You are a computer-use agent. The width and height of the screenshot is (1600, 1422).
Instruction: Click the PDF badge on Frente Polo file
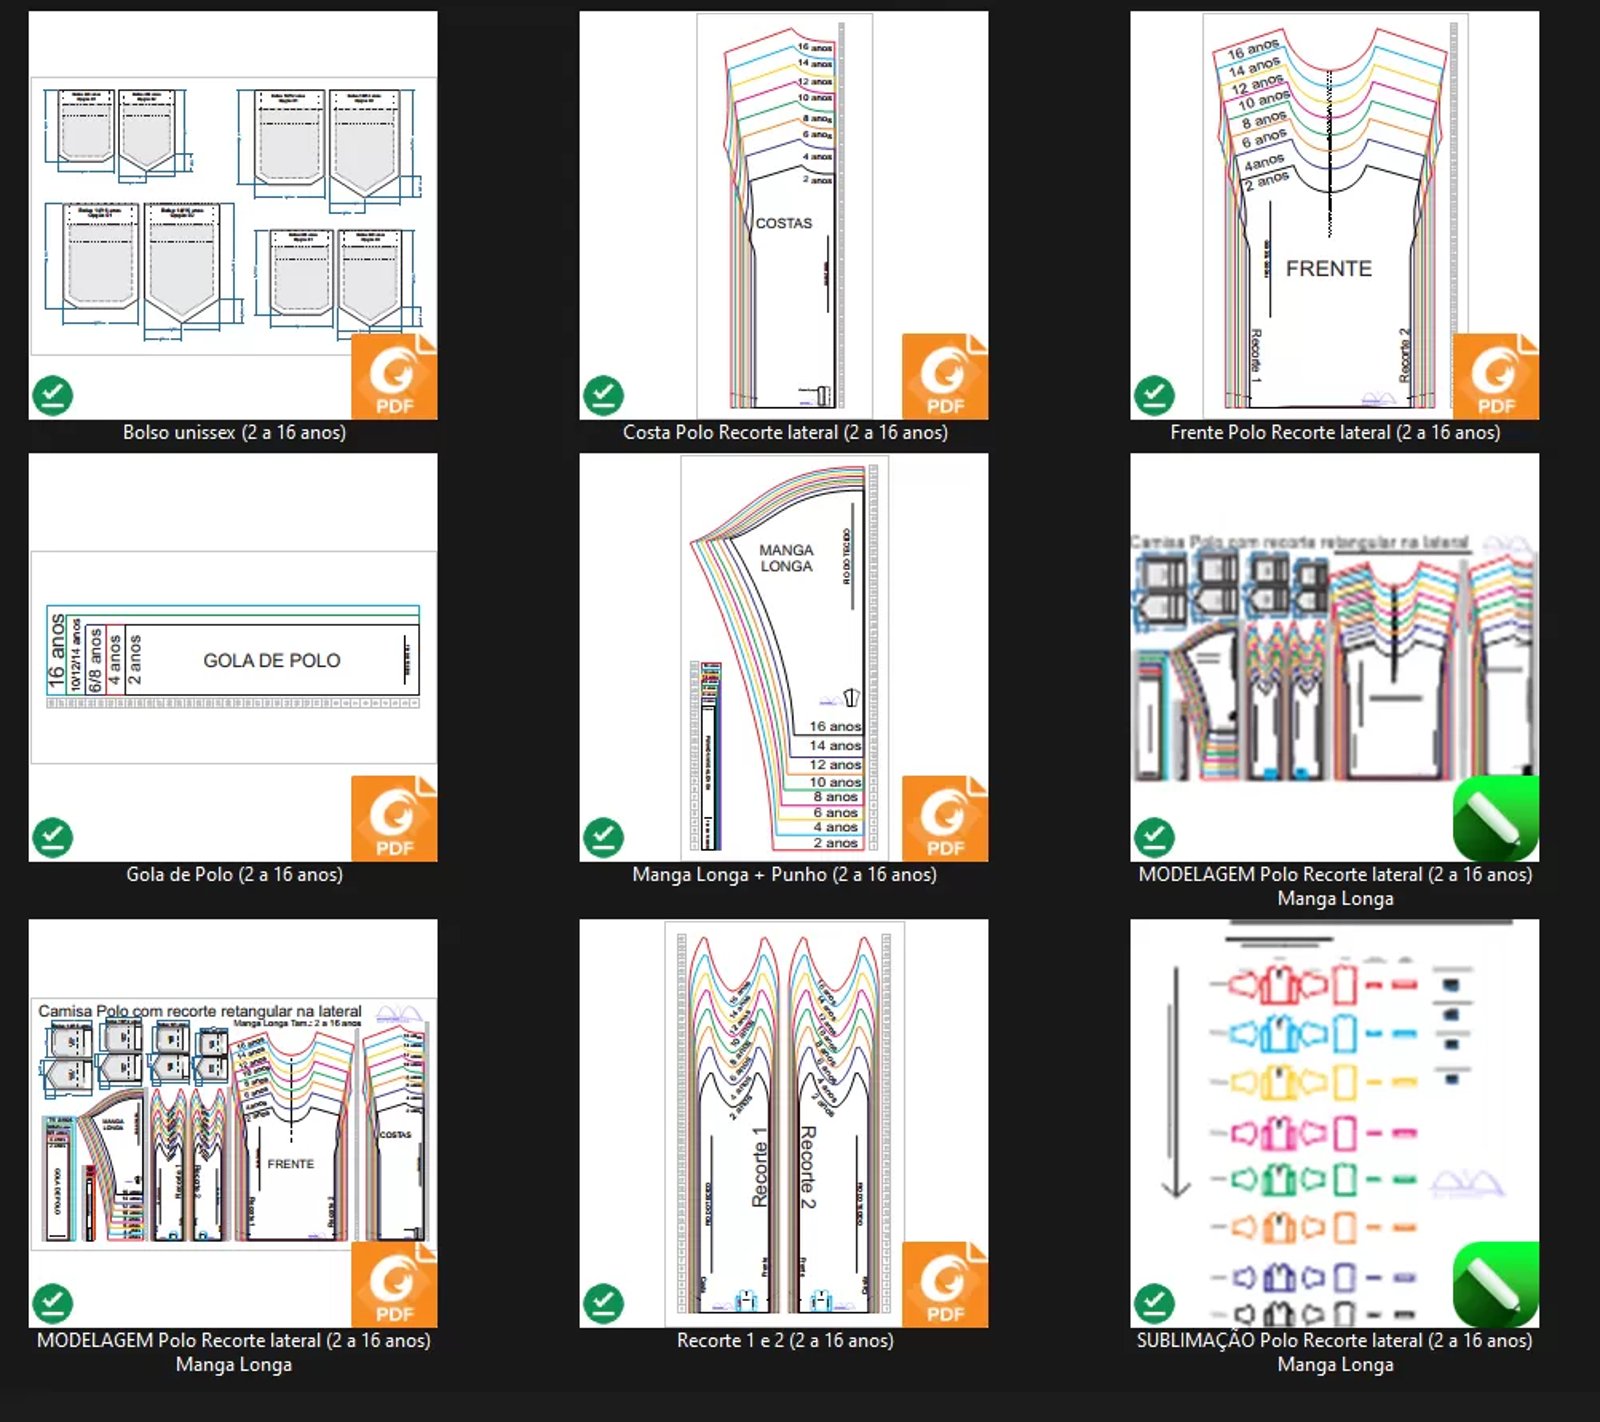(1495, 376)
